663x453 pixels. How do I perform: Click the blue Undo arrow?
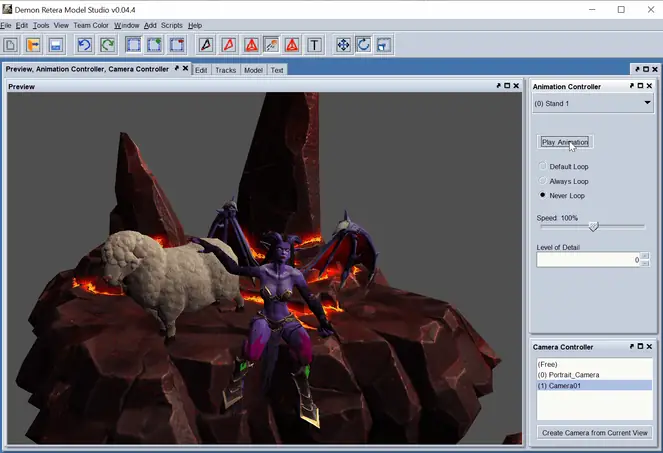(x=85, y=45)
